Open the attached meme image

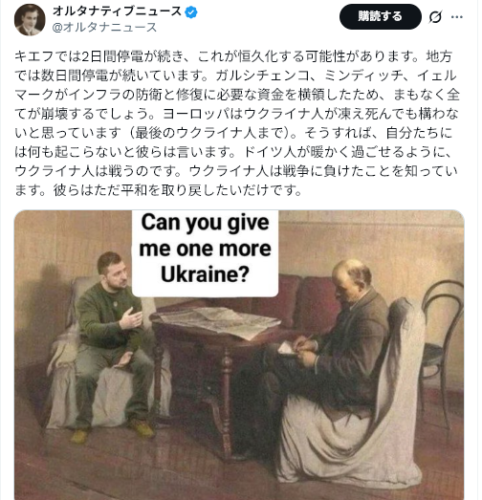(x=239, y=355)
